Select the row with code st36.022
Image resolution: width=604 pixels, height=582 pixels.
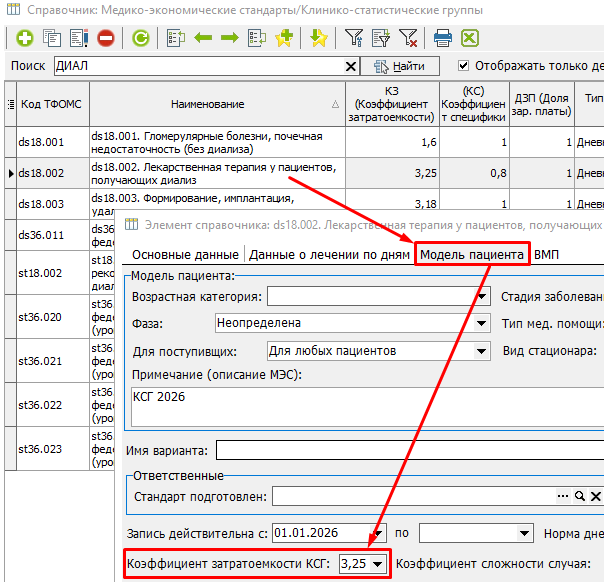pyautogui.click(x=53, y=405)
